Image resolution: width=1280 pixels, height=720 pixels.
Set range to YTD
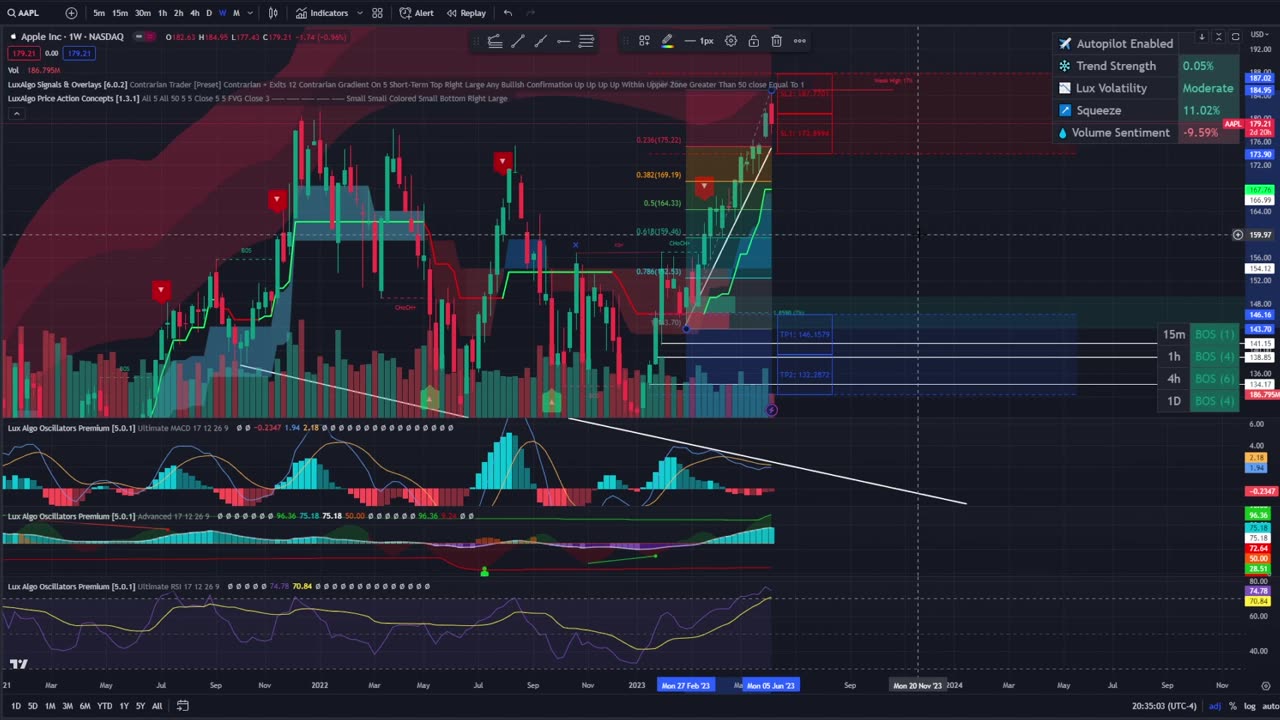click(104, 706)
